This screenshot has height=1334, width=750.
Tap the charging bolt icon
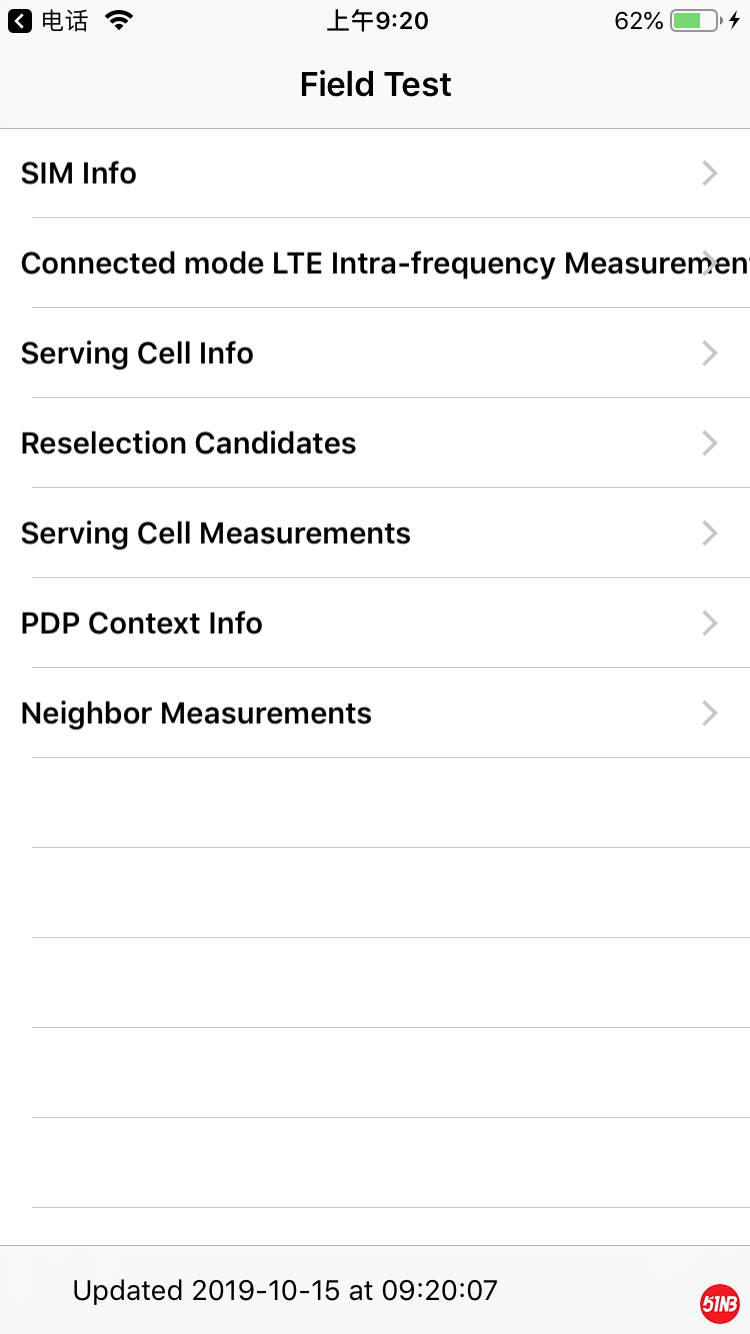pos(735,21)
